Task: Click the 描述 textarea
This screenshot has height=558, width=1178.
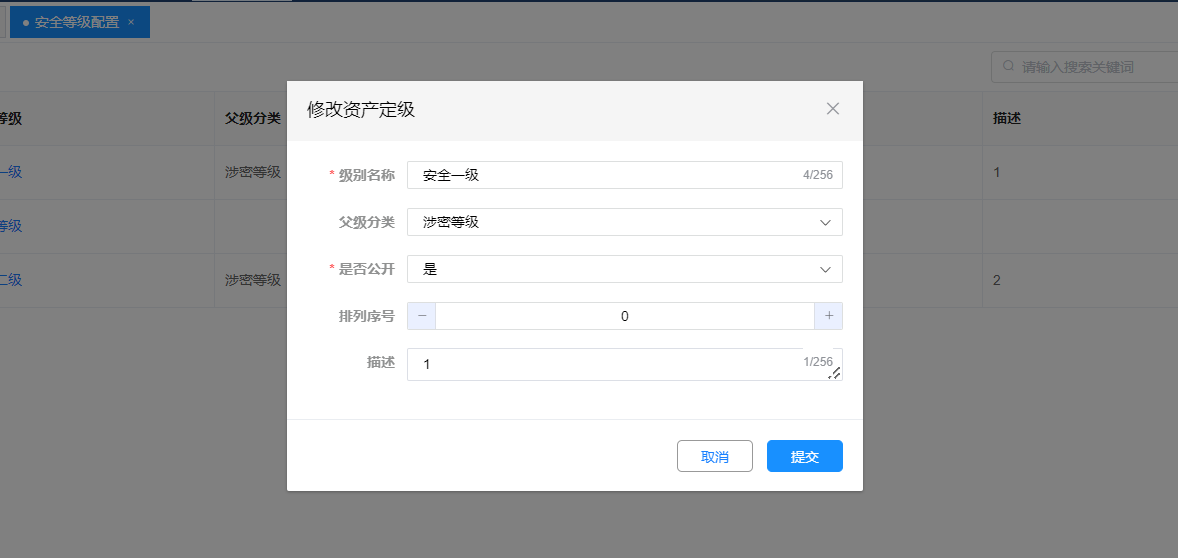Action: point(624,364)
